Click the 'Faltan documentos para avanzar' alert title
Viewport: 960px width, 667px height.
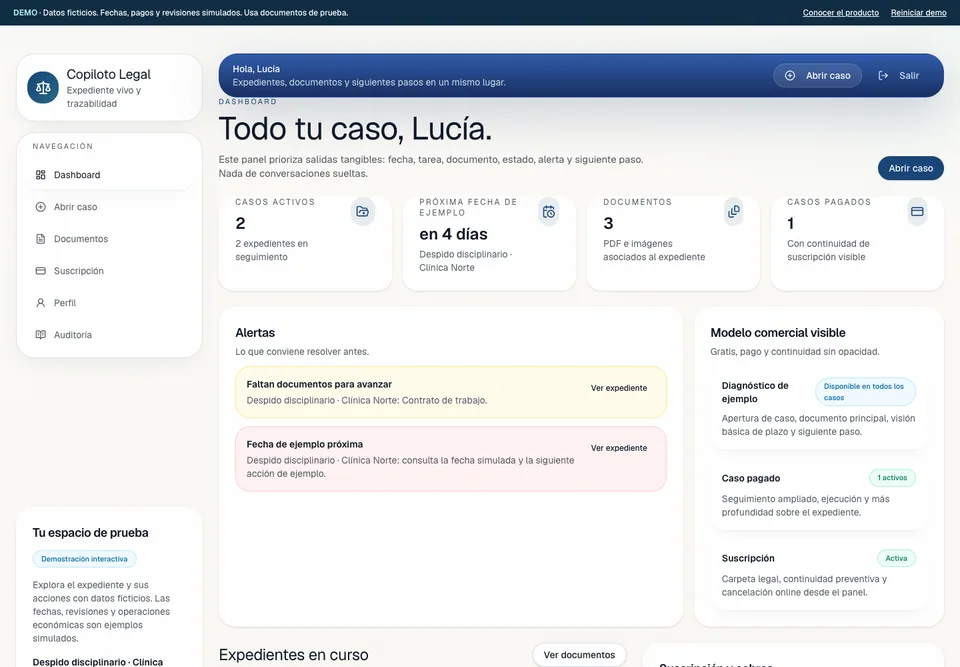click(x=319, y=385)
